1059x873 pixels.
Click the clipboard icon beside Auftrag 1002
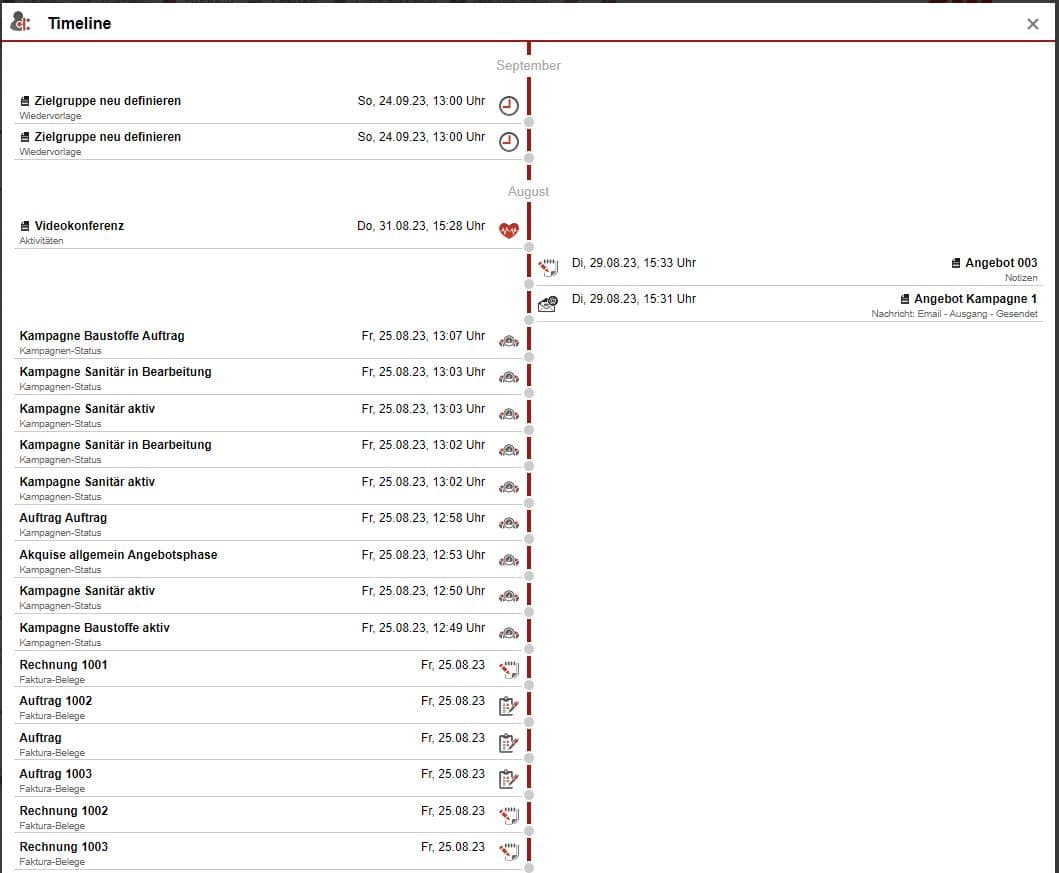tap(509, 706)
